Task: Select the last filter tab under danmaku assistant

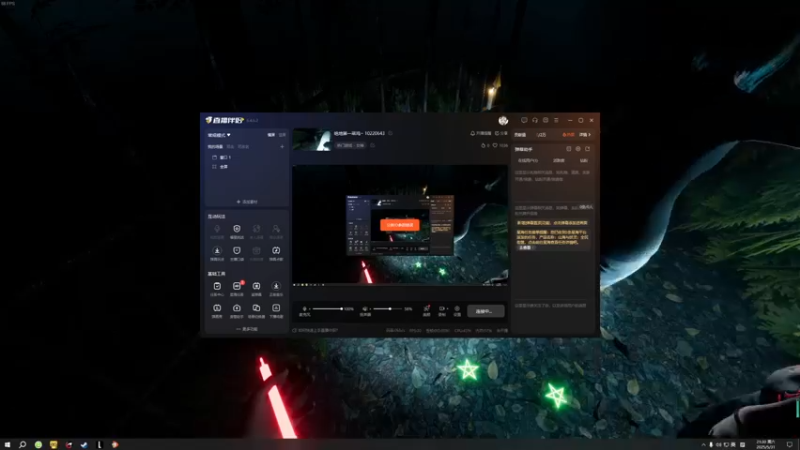Action: click(x=584, y=161)
